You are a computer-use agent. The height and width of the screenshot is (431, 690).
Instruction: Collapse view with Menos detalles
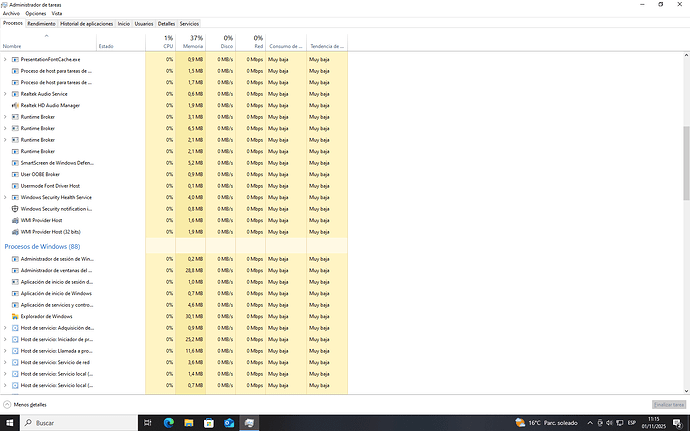[x=29, y=405]
